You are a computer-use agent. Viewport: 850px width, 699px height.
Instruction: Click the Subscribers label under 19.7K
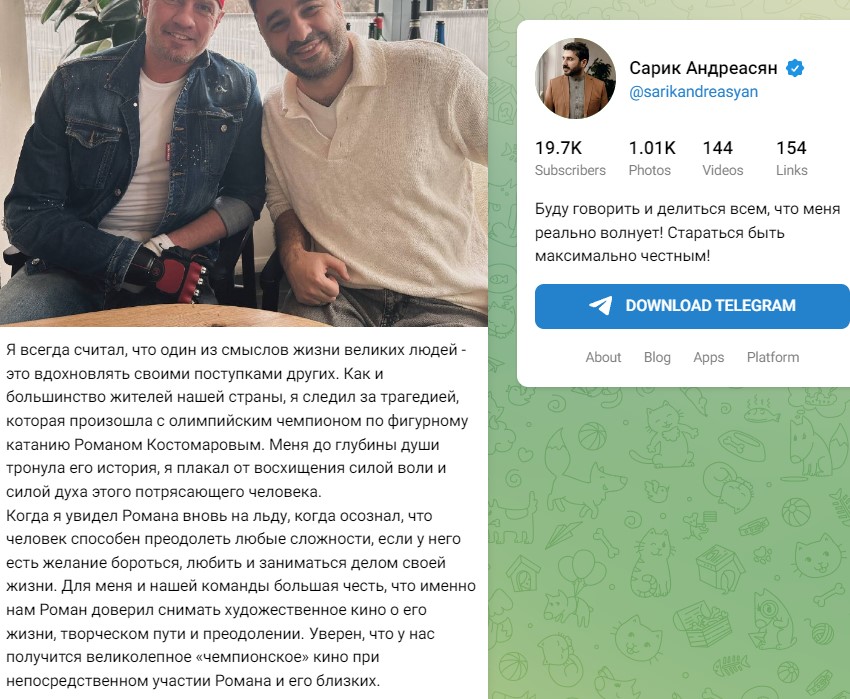pos(570,170)
